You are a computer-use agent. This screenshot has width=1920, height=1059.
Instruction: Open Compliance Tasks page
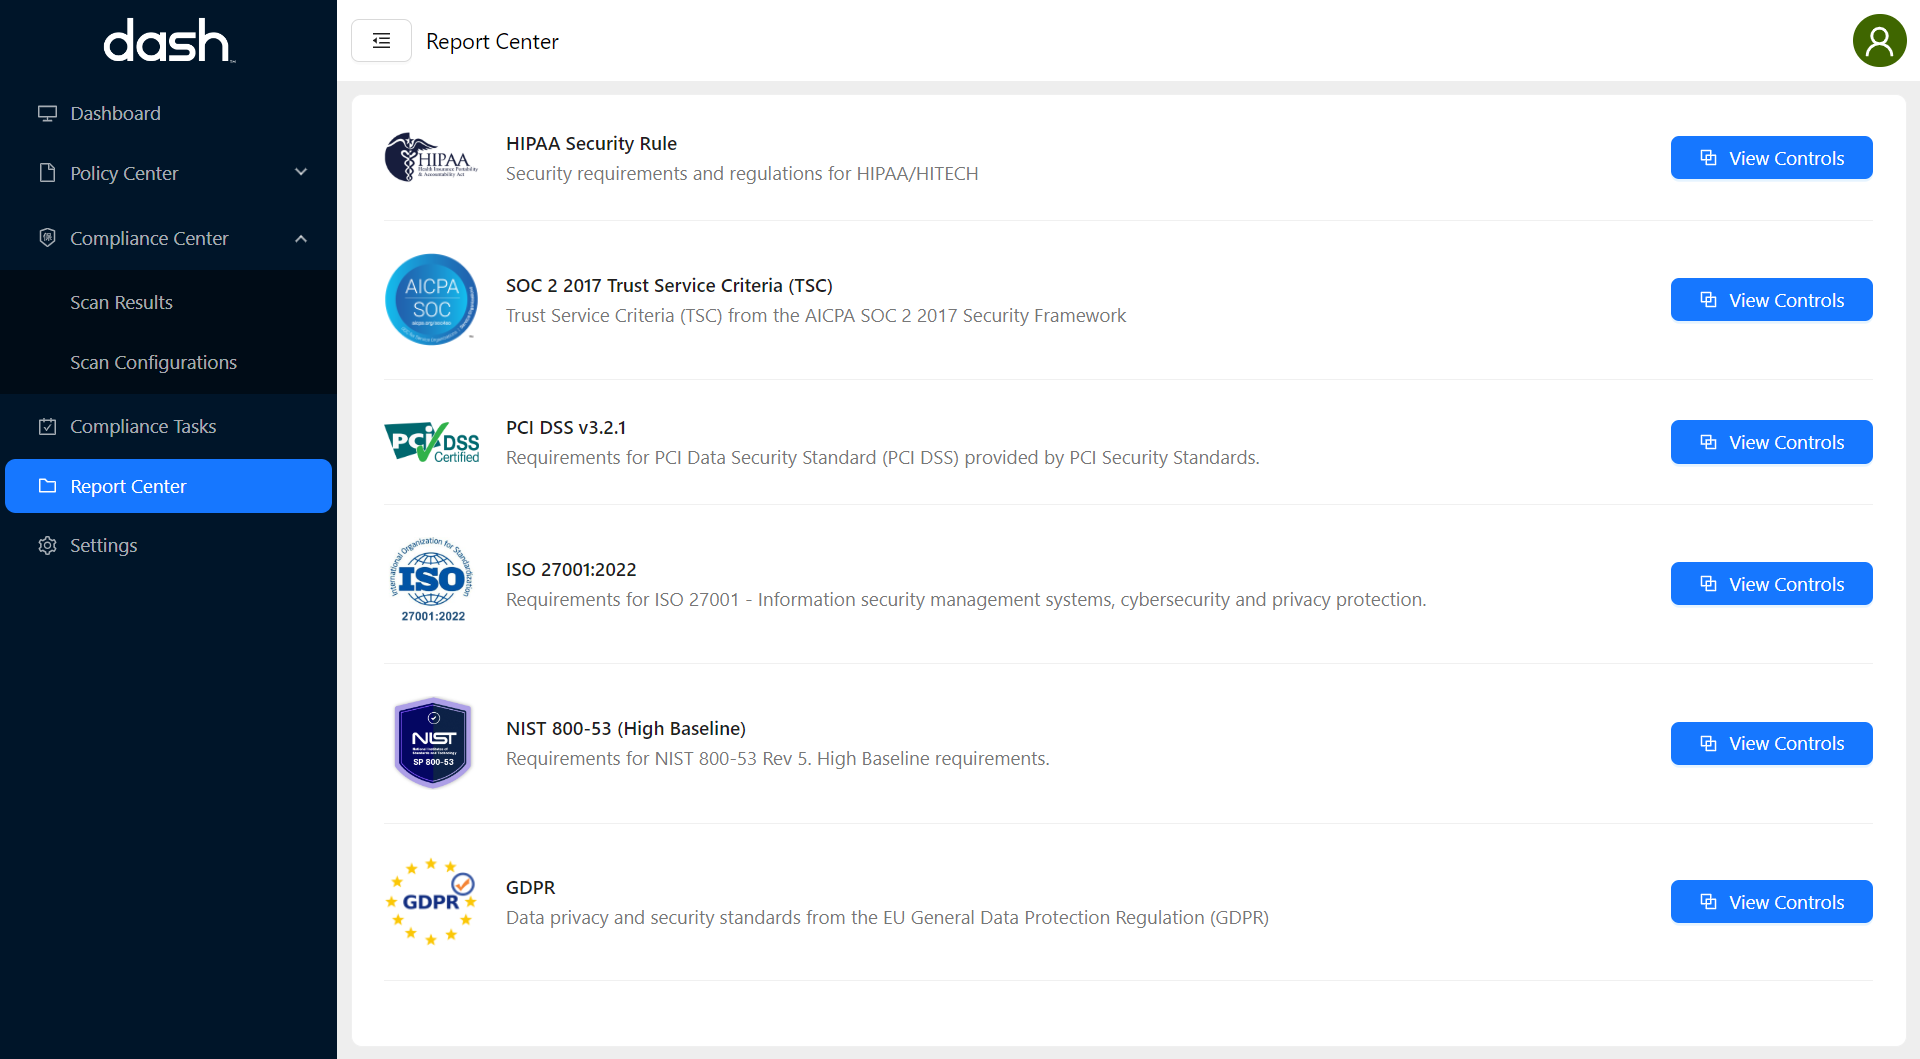(143, 427)
